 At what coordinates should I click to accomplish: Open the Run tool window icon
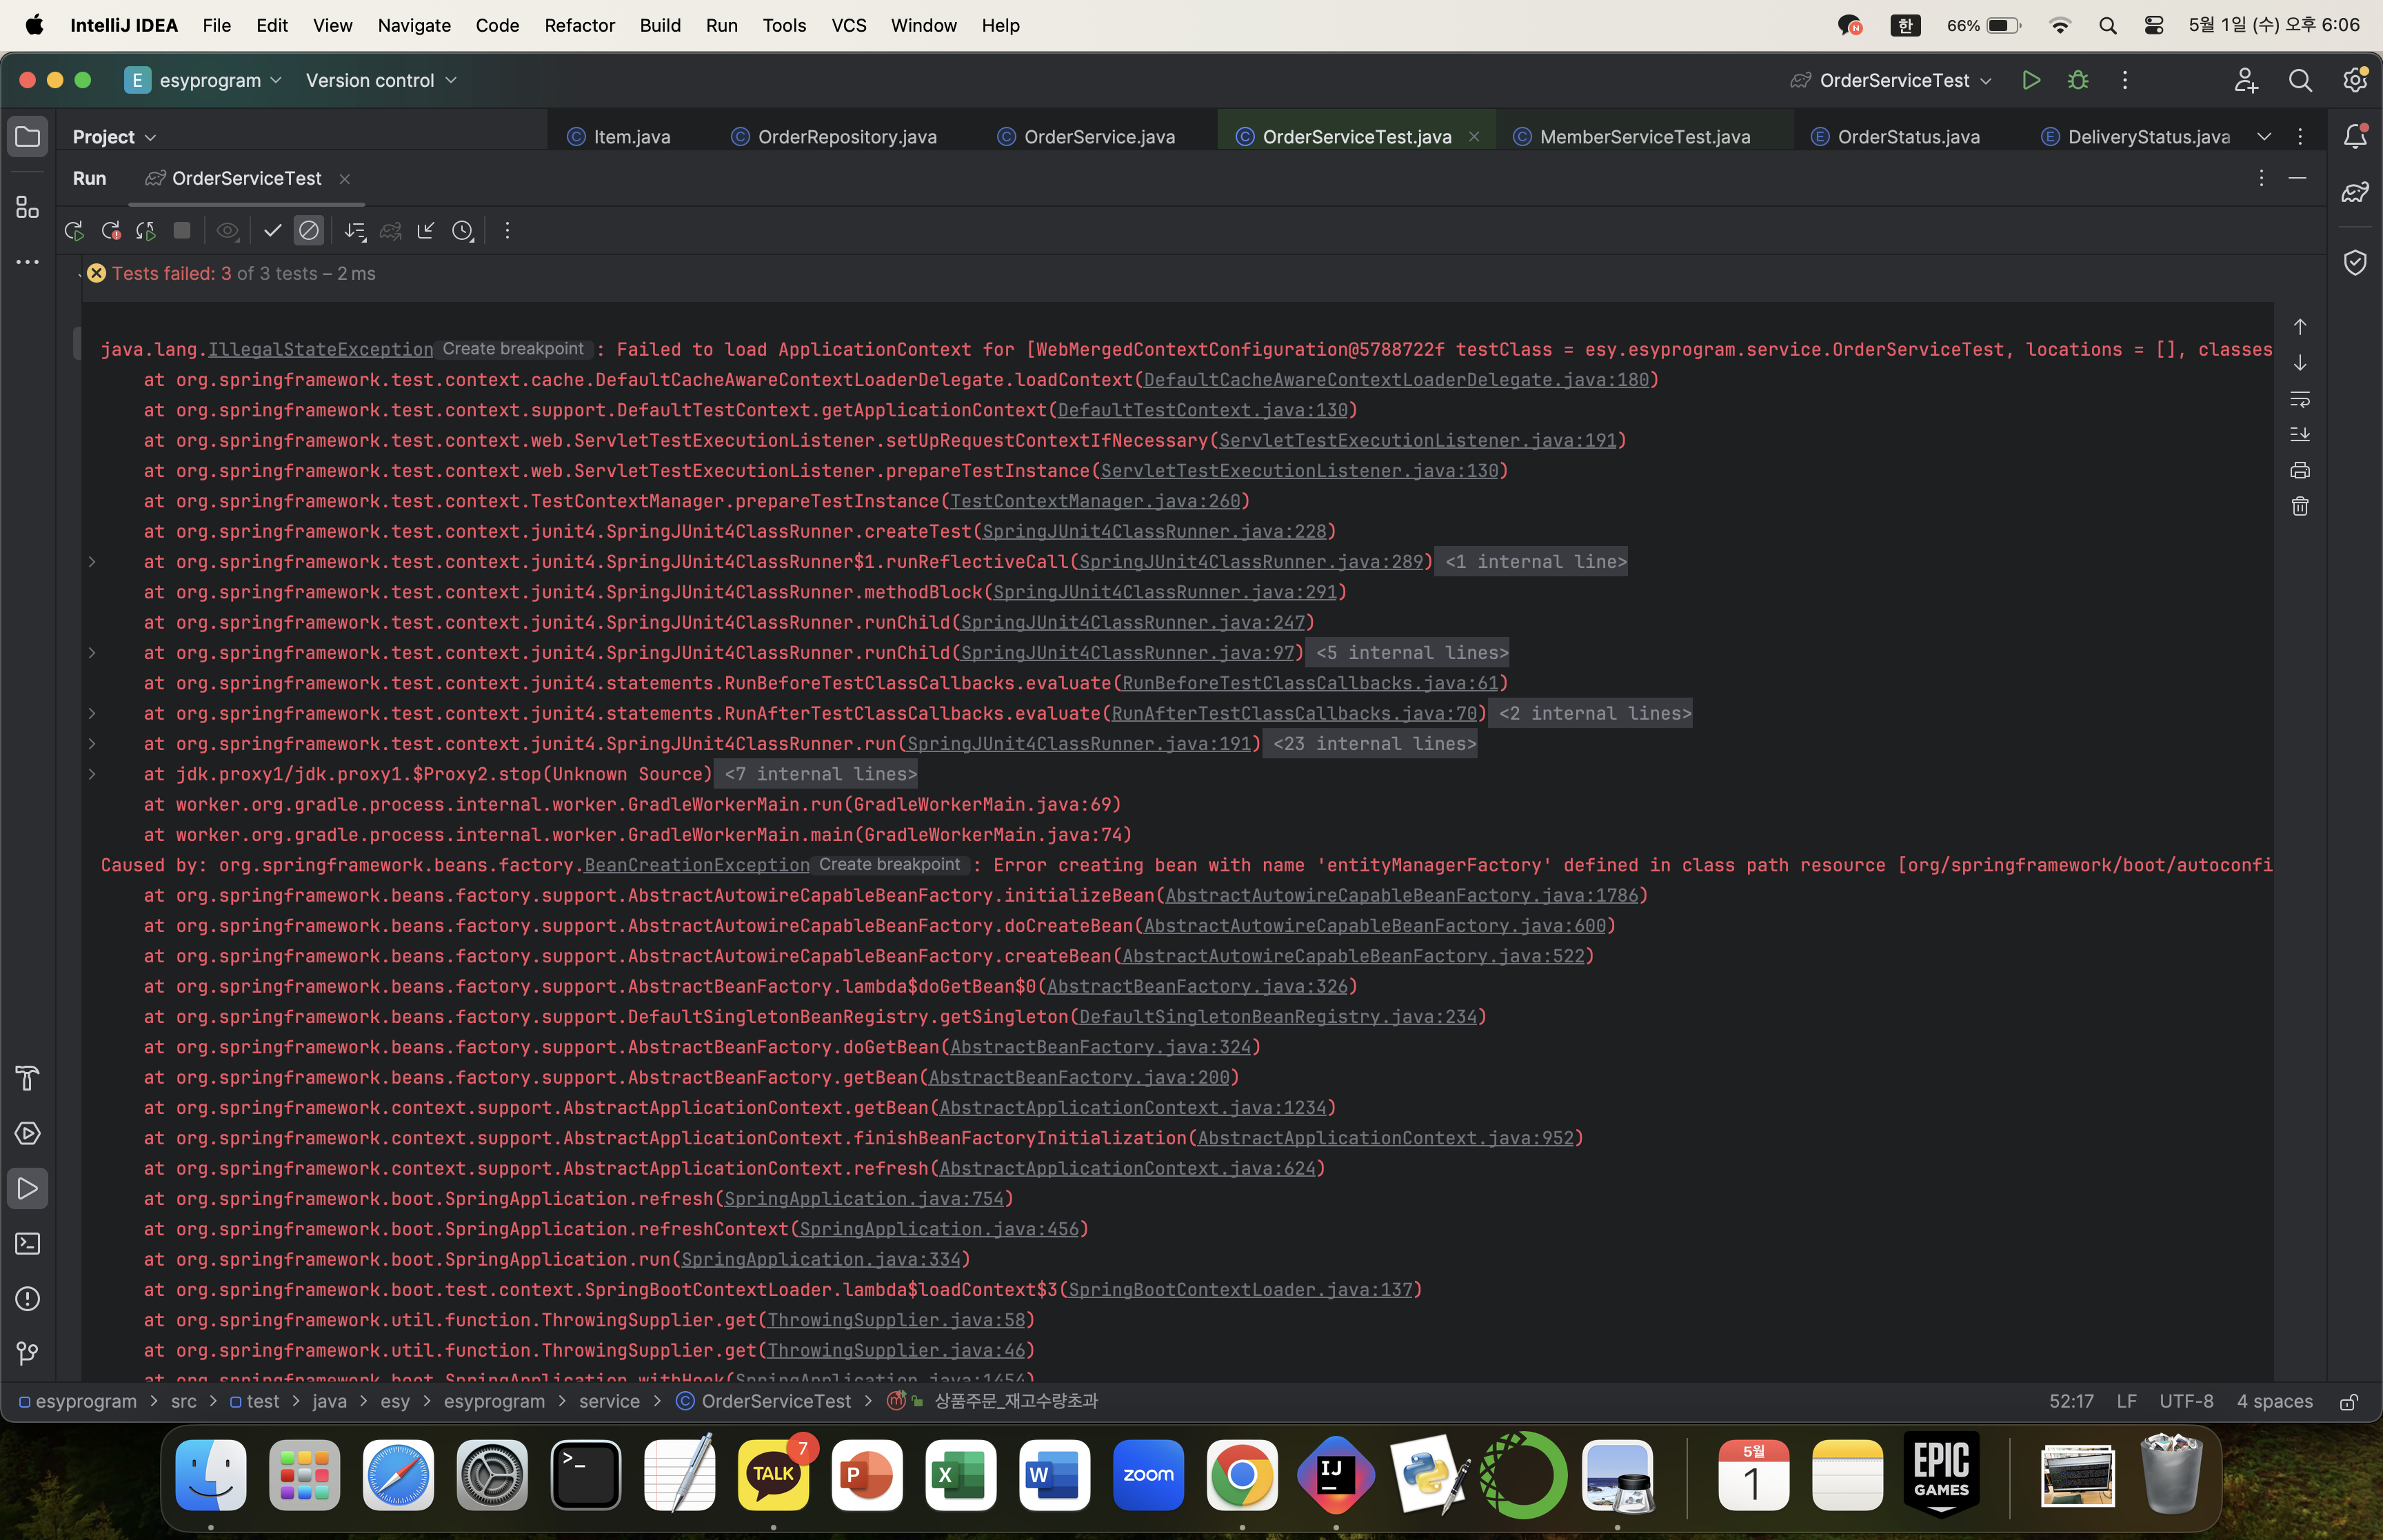(28, 1188)
